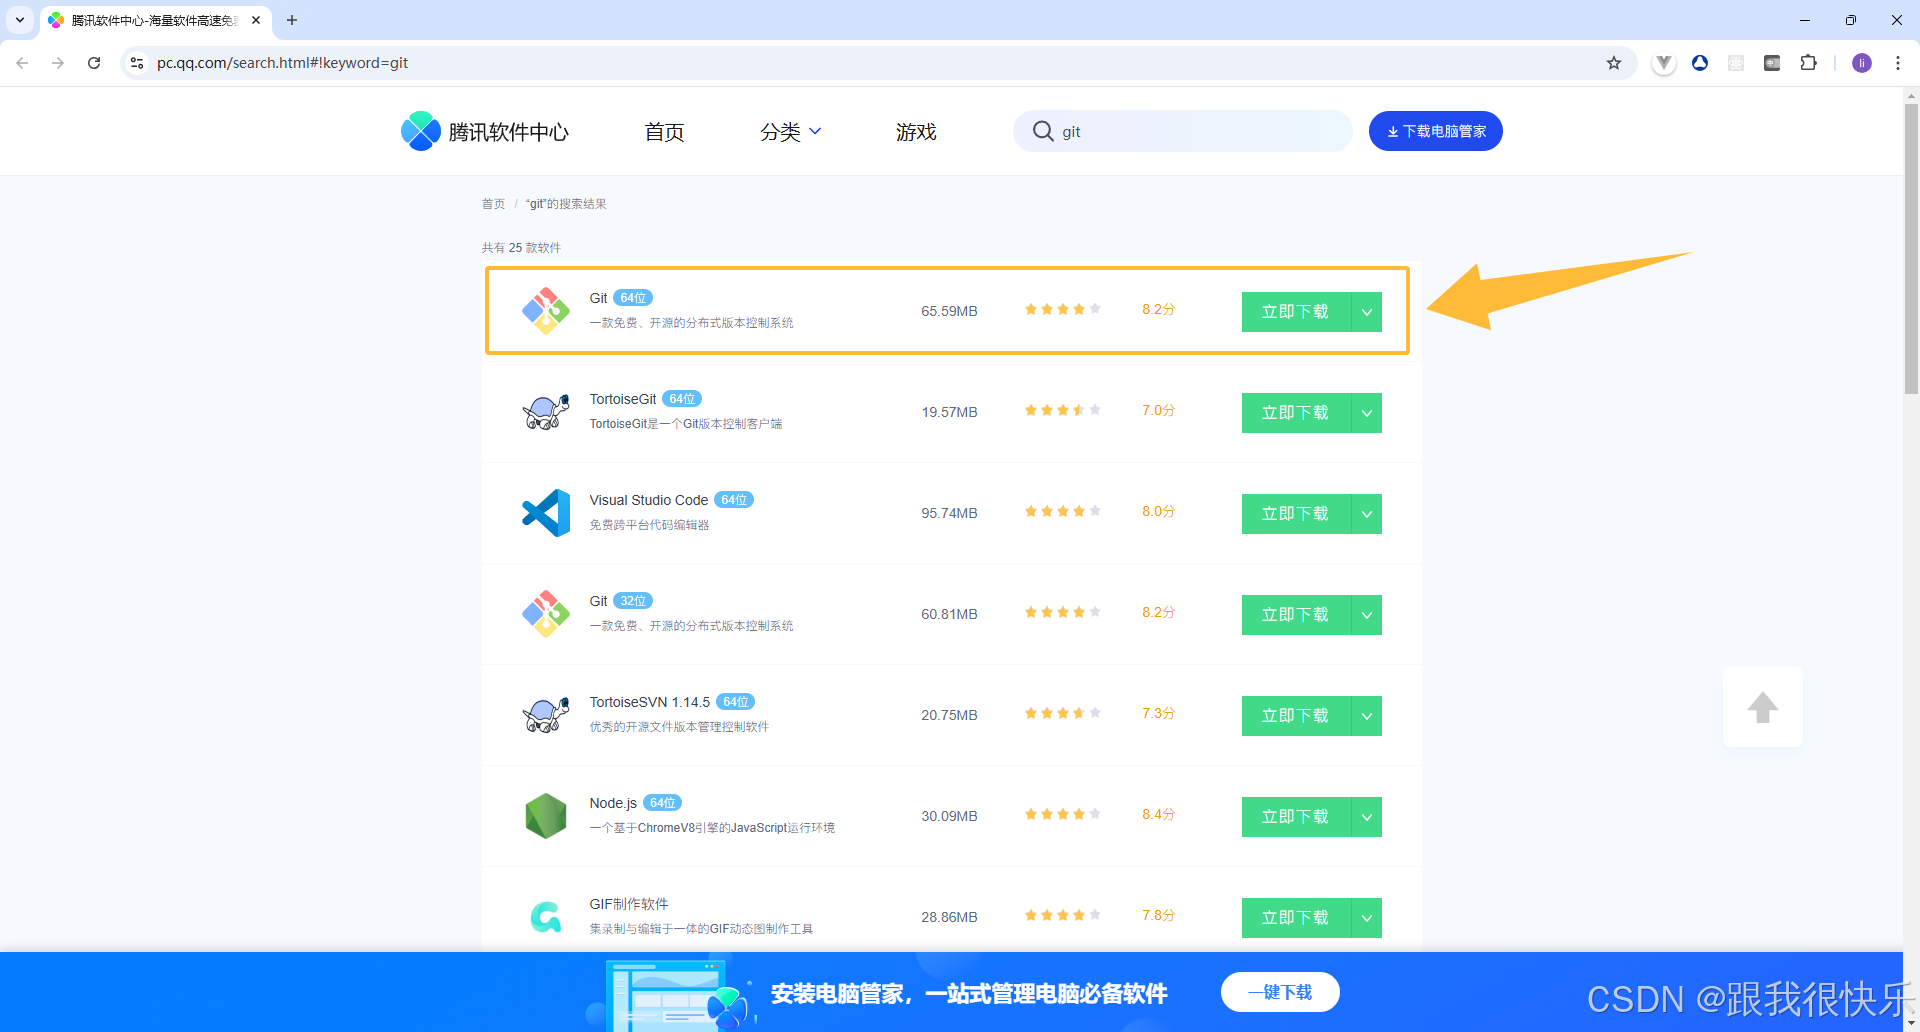The height and width of the screenshot is (1032, 1920).
Task: Click the back-to-top arrow icon
Action: 1763,707
